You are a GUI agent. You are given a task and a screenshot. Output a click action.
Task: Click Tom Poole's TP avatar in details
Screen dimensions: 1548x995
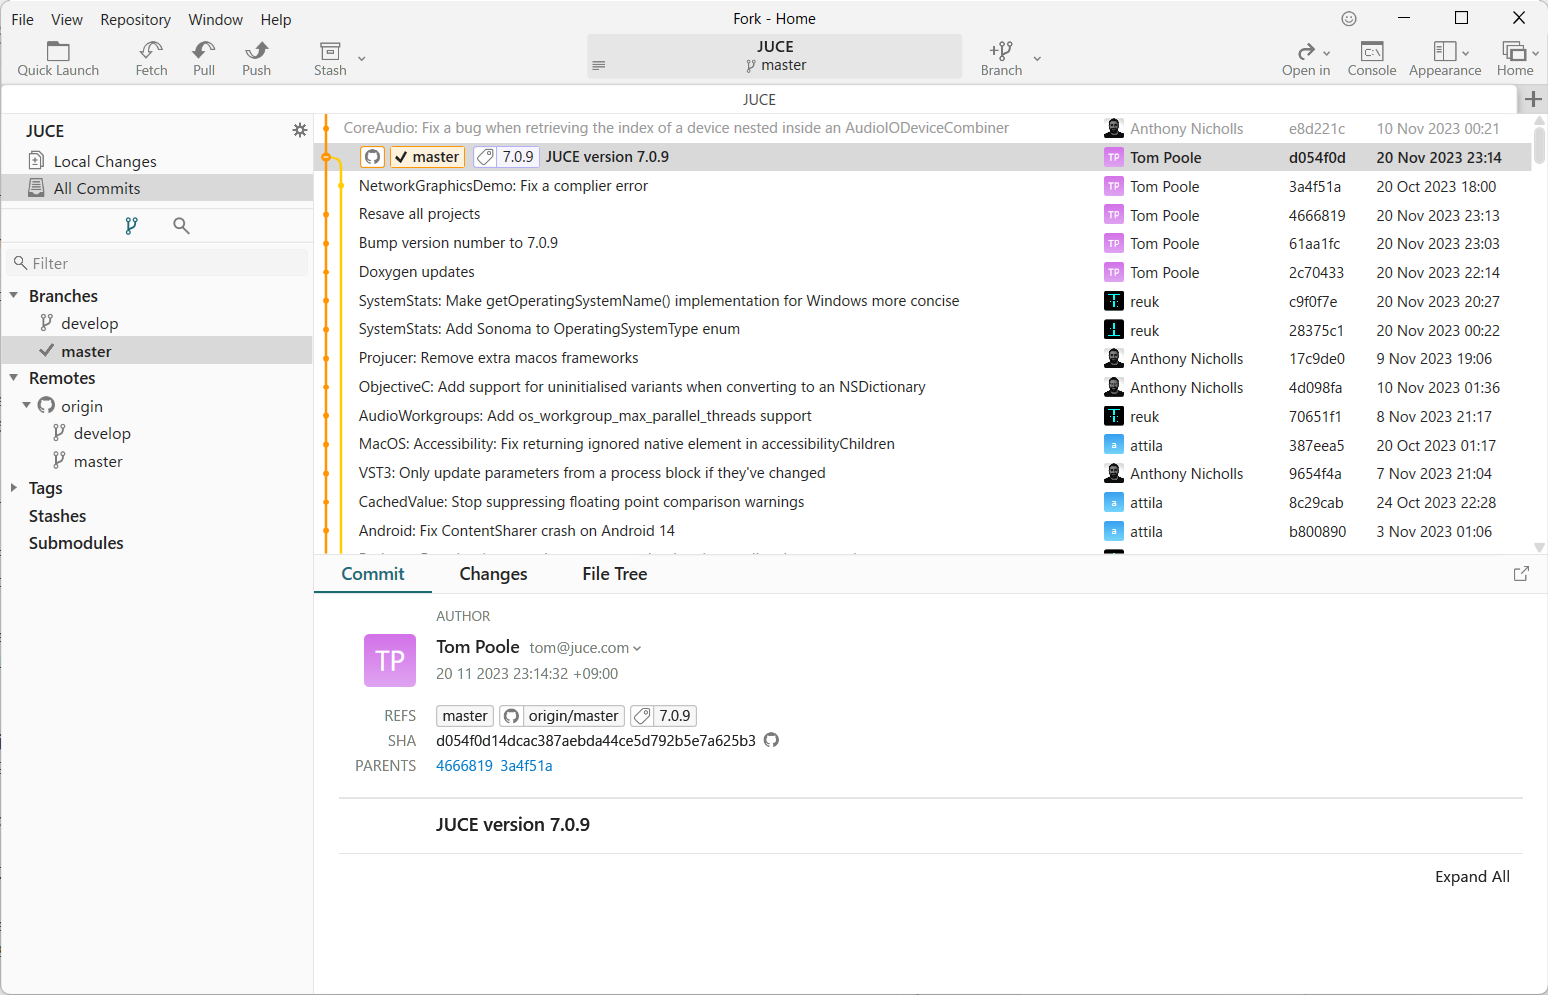pyautogui.click(x=390, y=660)
